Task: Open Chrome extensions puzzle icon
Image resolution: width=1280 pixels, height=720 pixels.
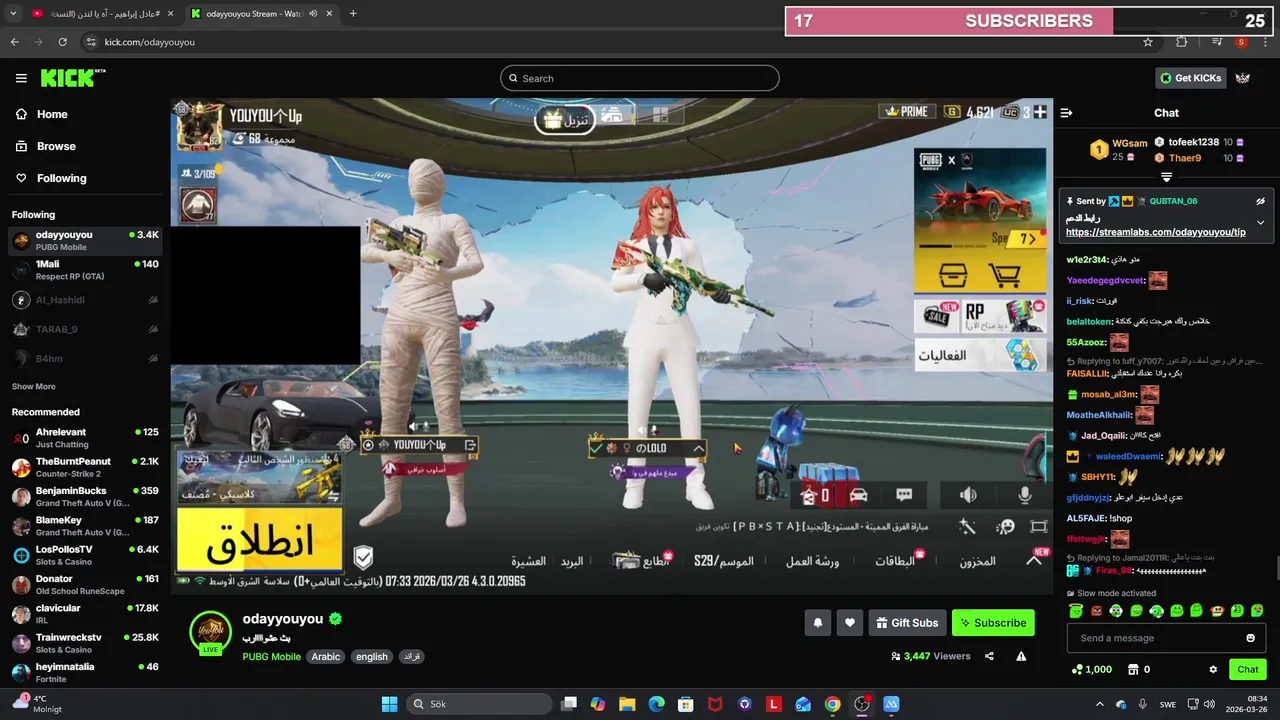Action: point(1182,42)
